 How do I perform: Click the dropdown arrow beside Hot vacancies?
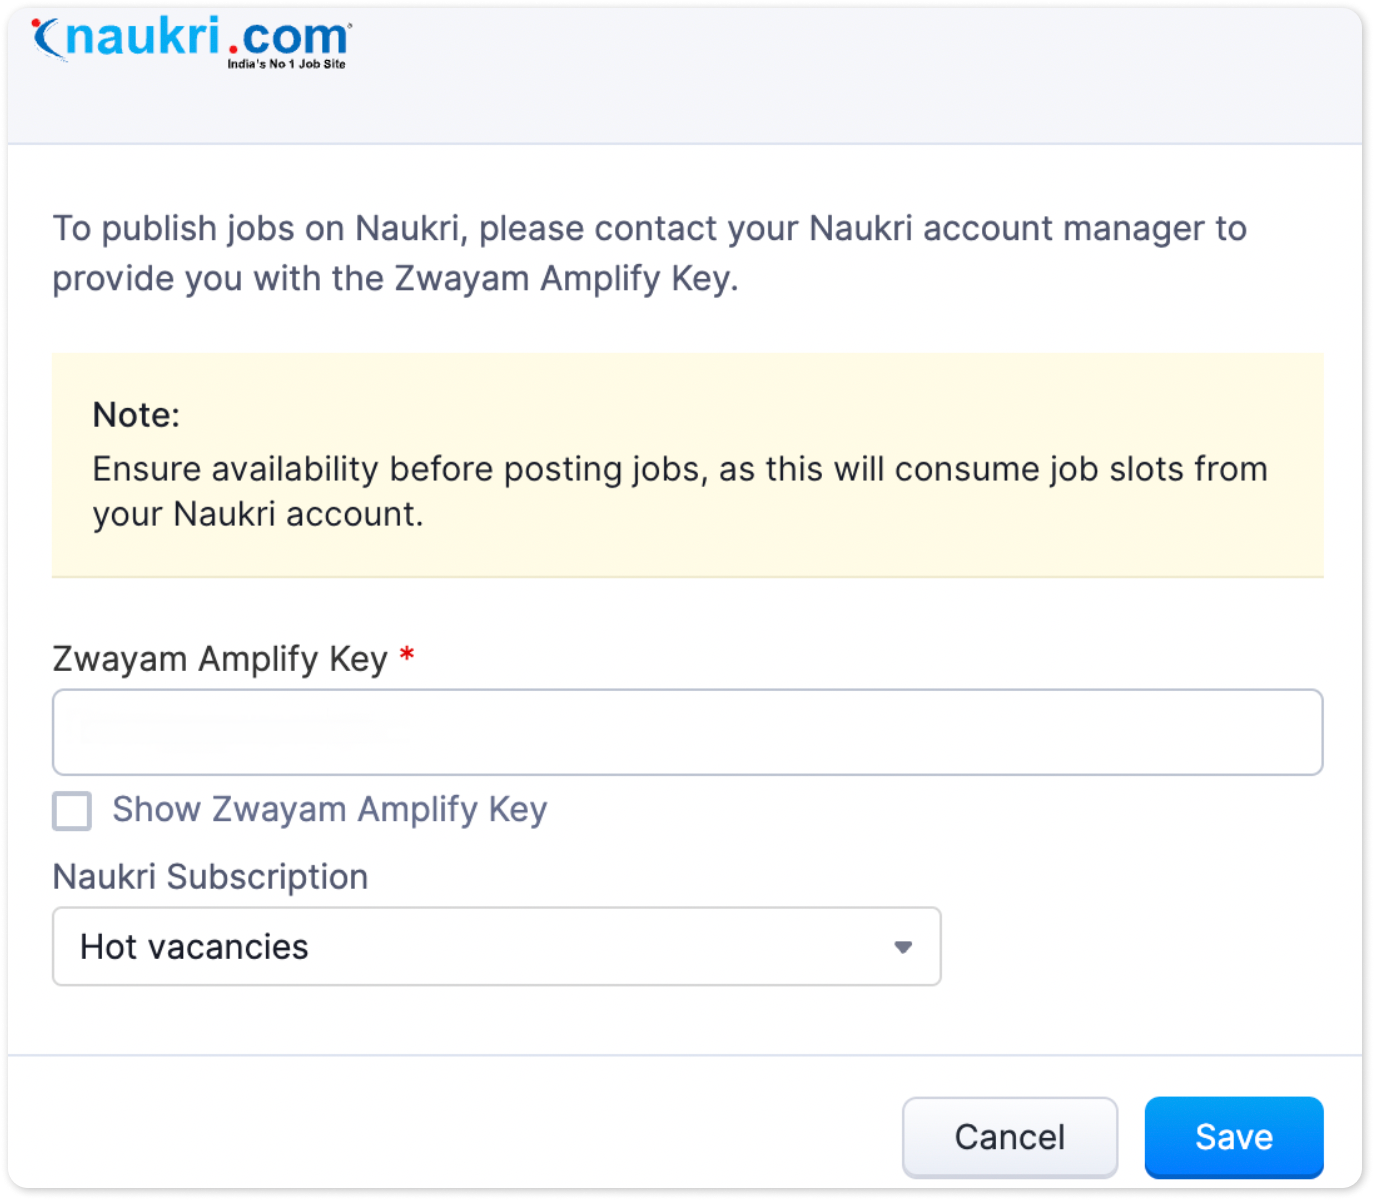[903, 947]
